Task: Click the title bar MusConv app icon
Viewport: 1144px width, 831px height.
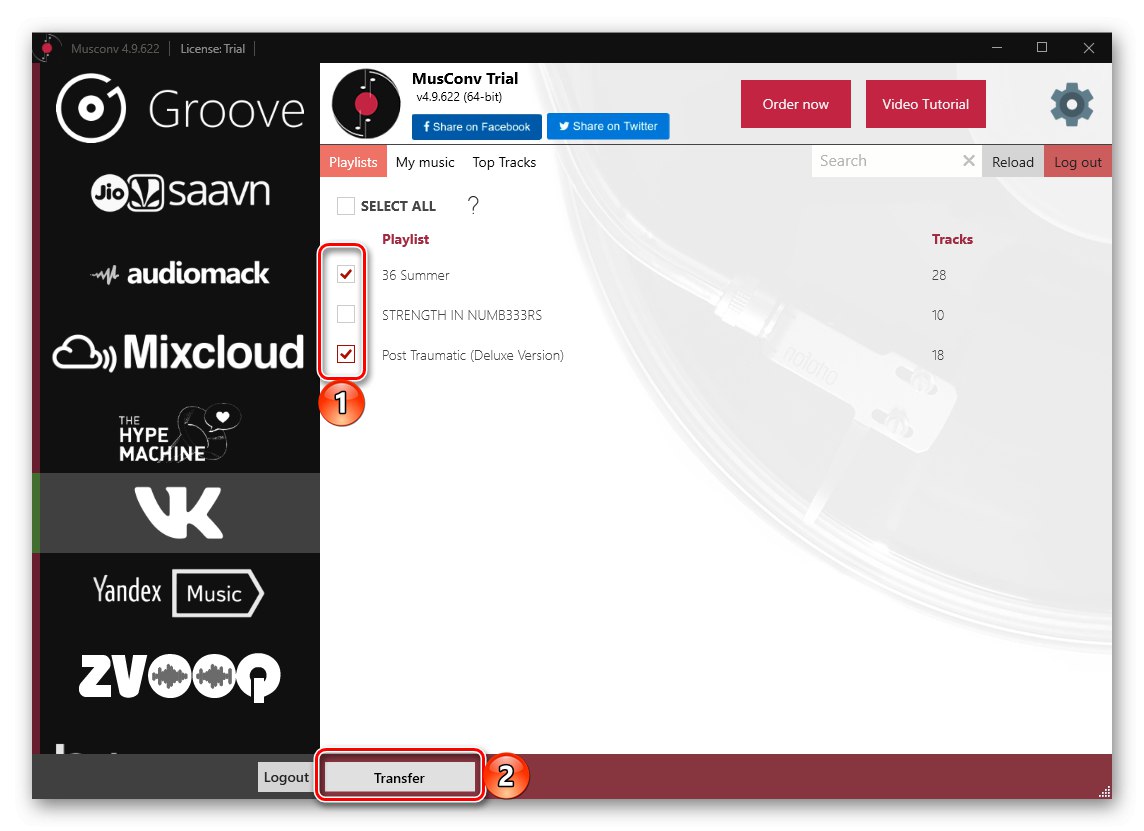Action: click(x=46, y=48)
